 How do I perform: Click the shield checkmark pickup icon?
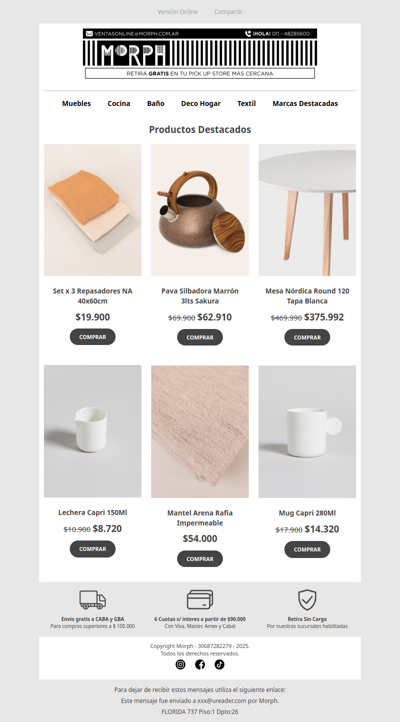(x=307, y=600)
